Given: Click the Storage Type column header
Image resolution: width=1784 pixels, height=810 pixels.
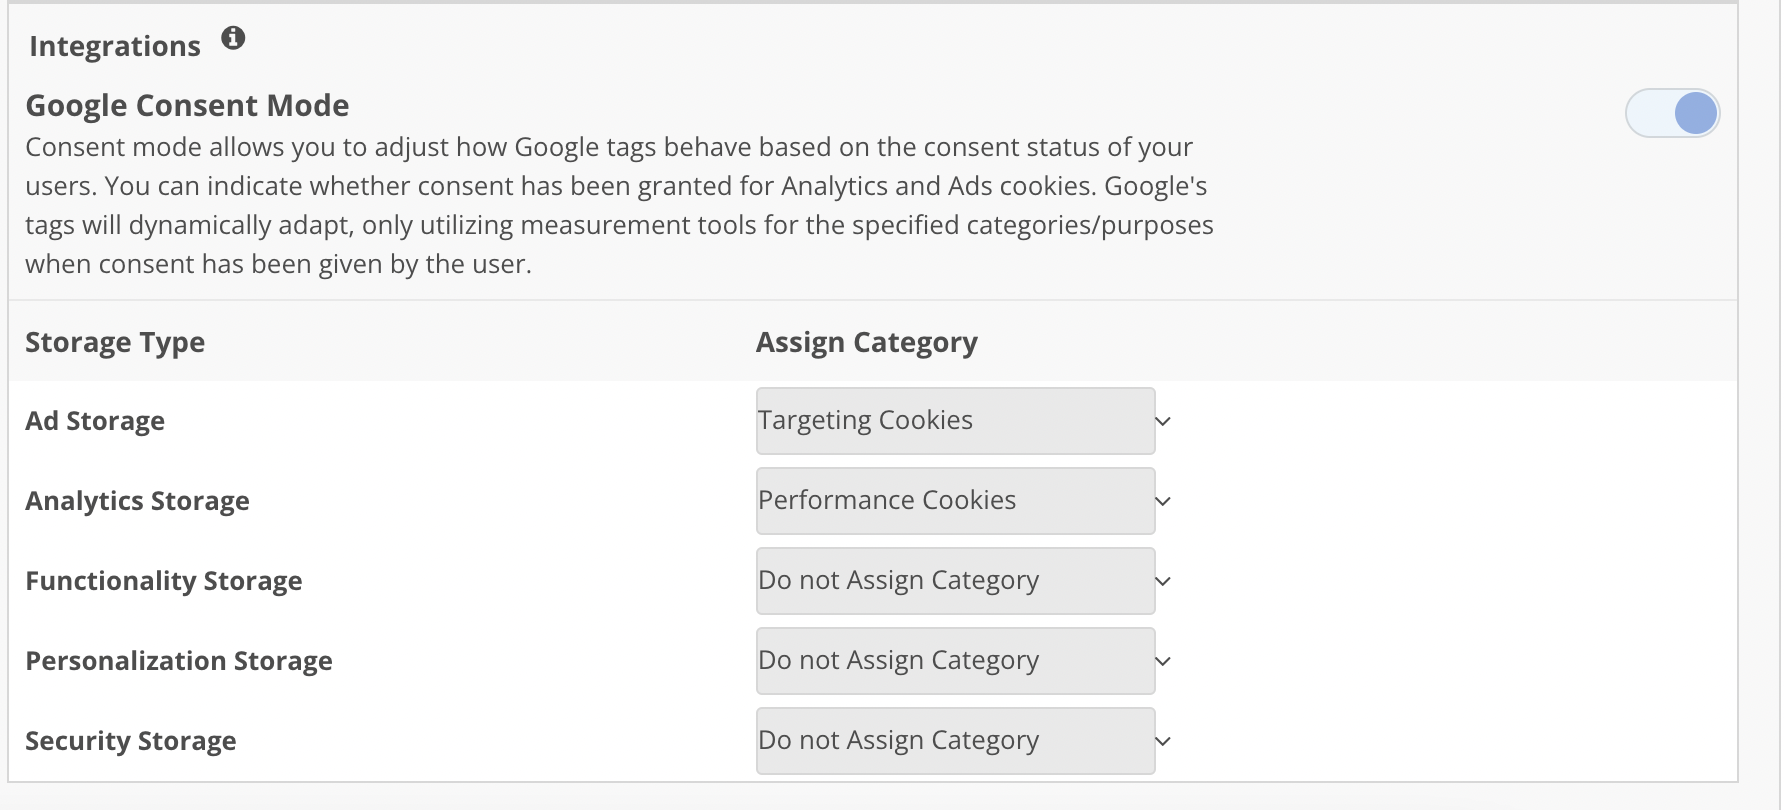Looking at the screenshot, I should coord(115,343).
